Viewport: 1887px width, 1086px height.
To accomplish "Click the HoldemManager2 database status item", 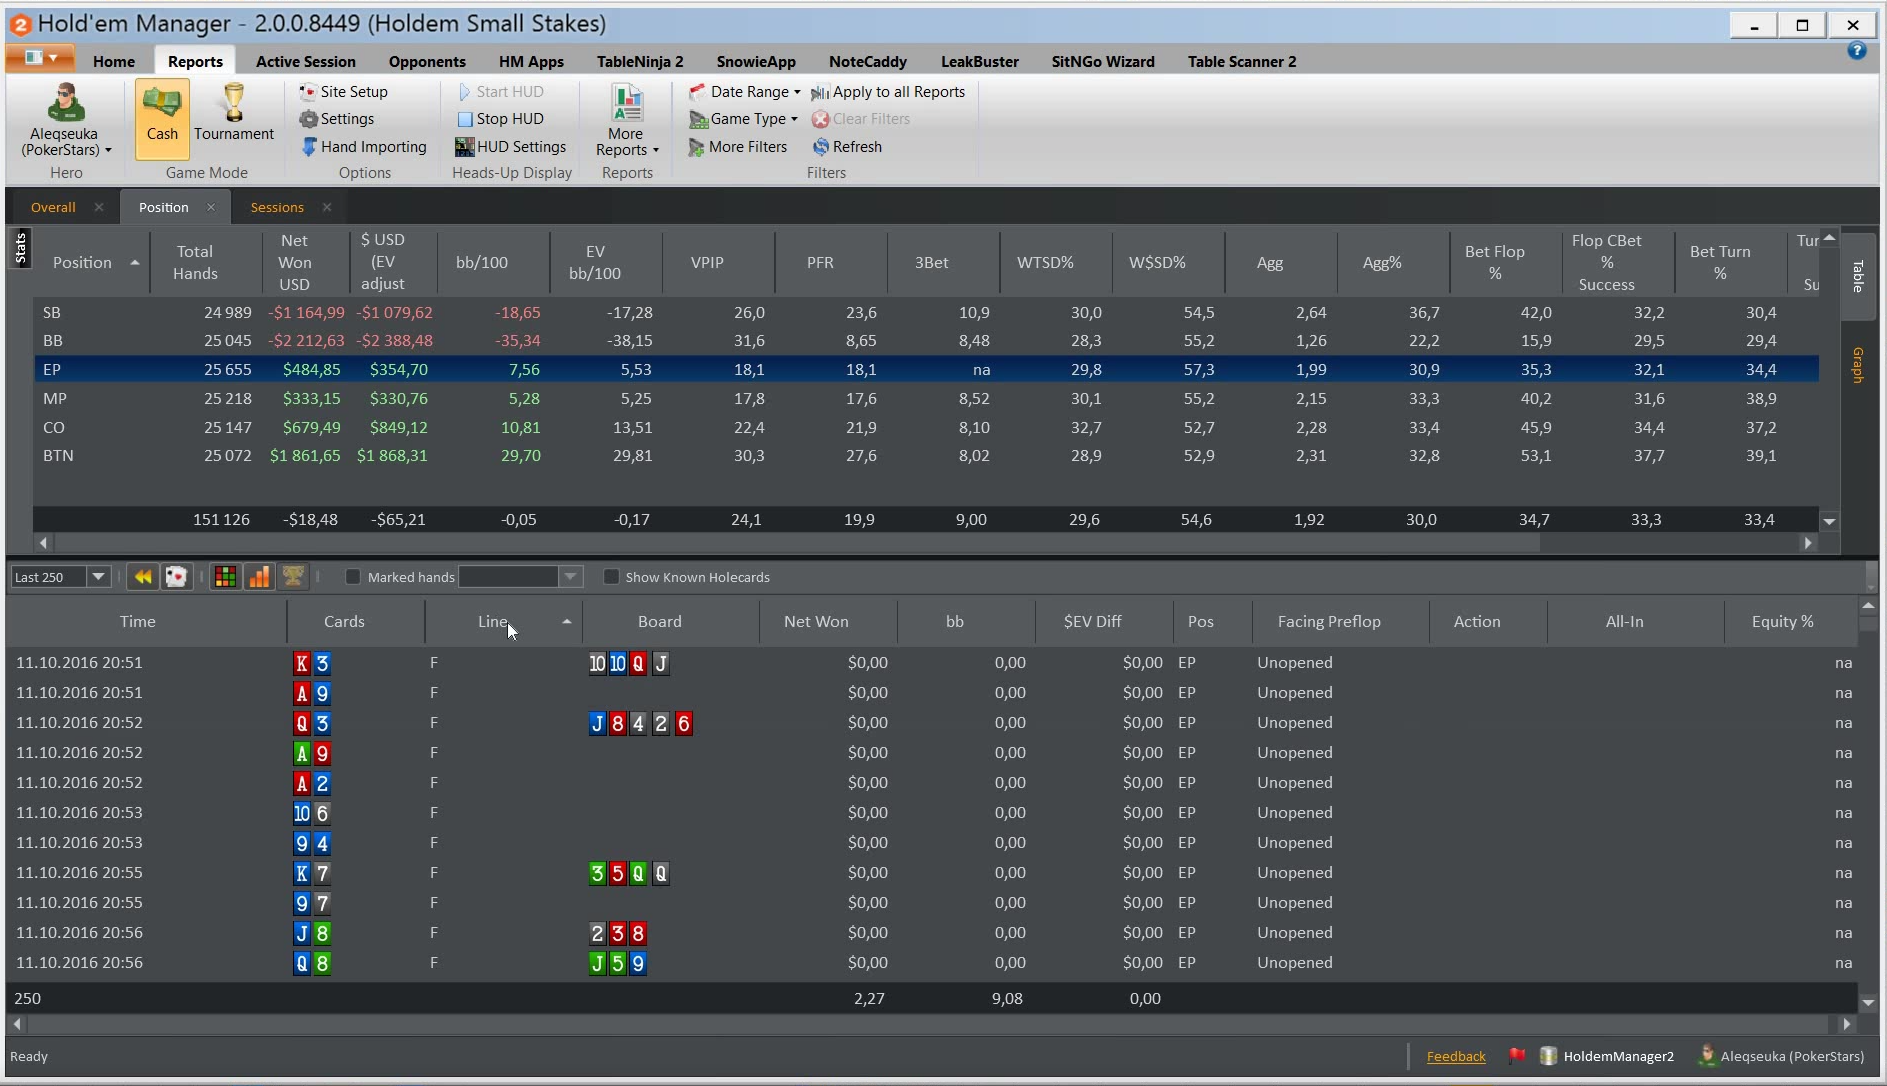I will pyautogui.click(x=1607, y=1056).
